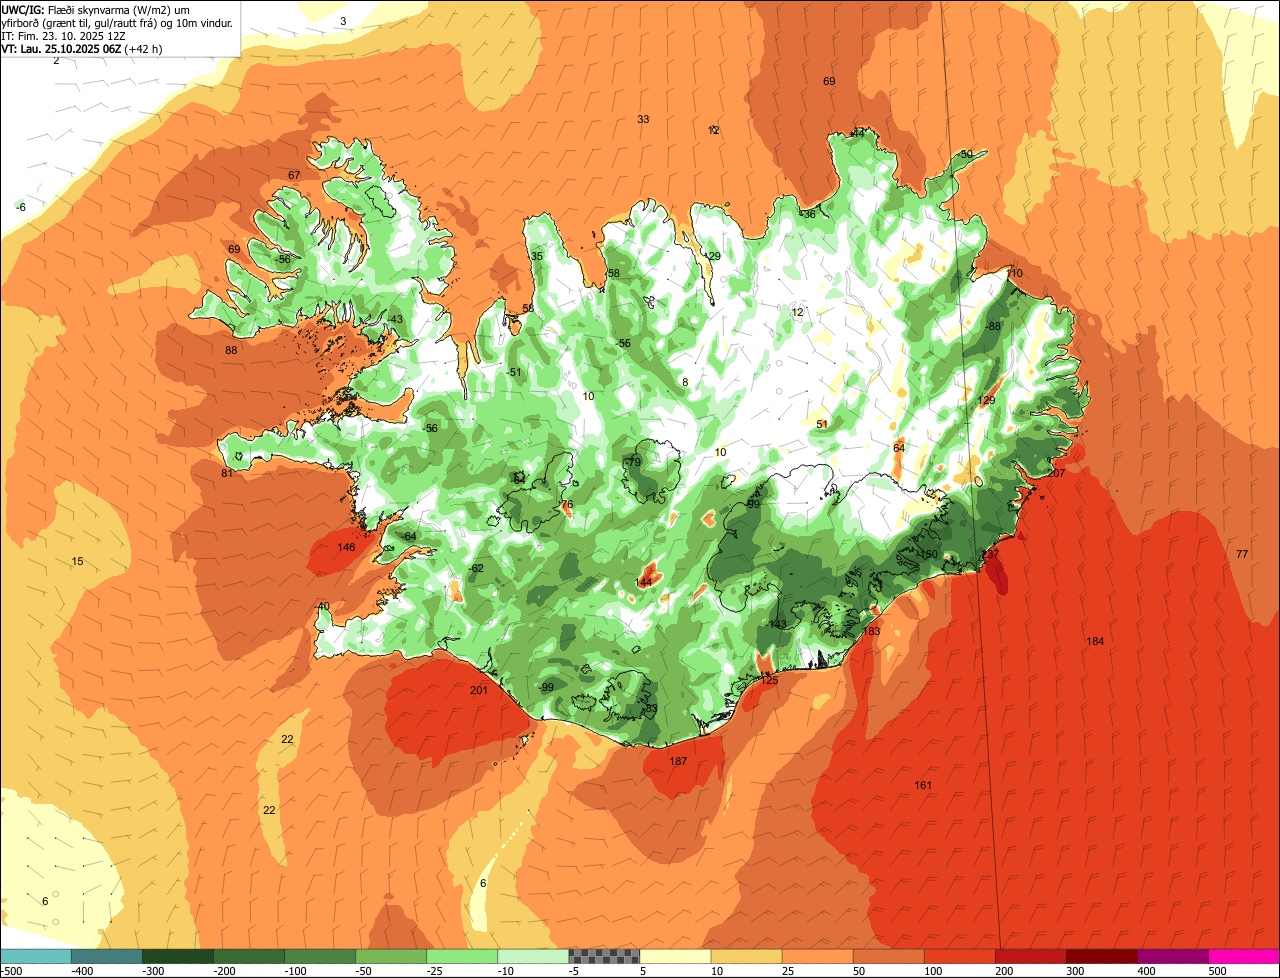Click the flux value 67 north of the Westfjords
This screenshot has width=1280, height=978.
pos(294,175)
